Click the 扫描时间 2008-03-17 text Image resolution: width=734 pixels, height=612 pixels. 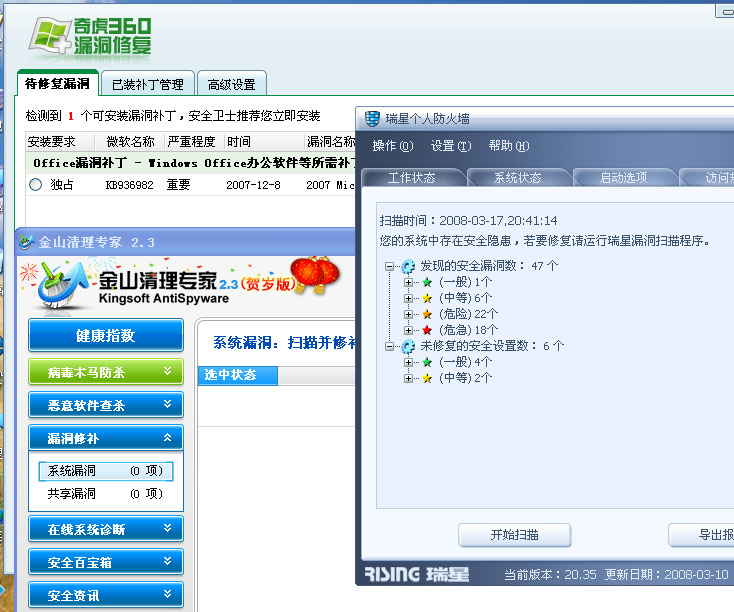[469, 221]
